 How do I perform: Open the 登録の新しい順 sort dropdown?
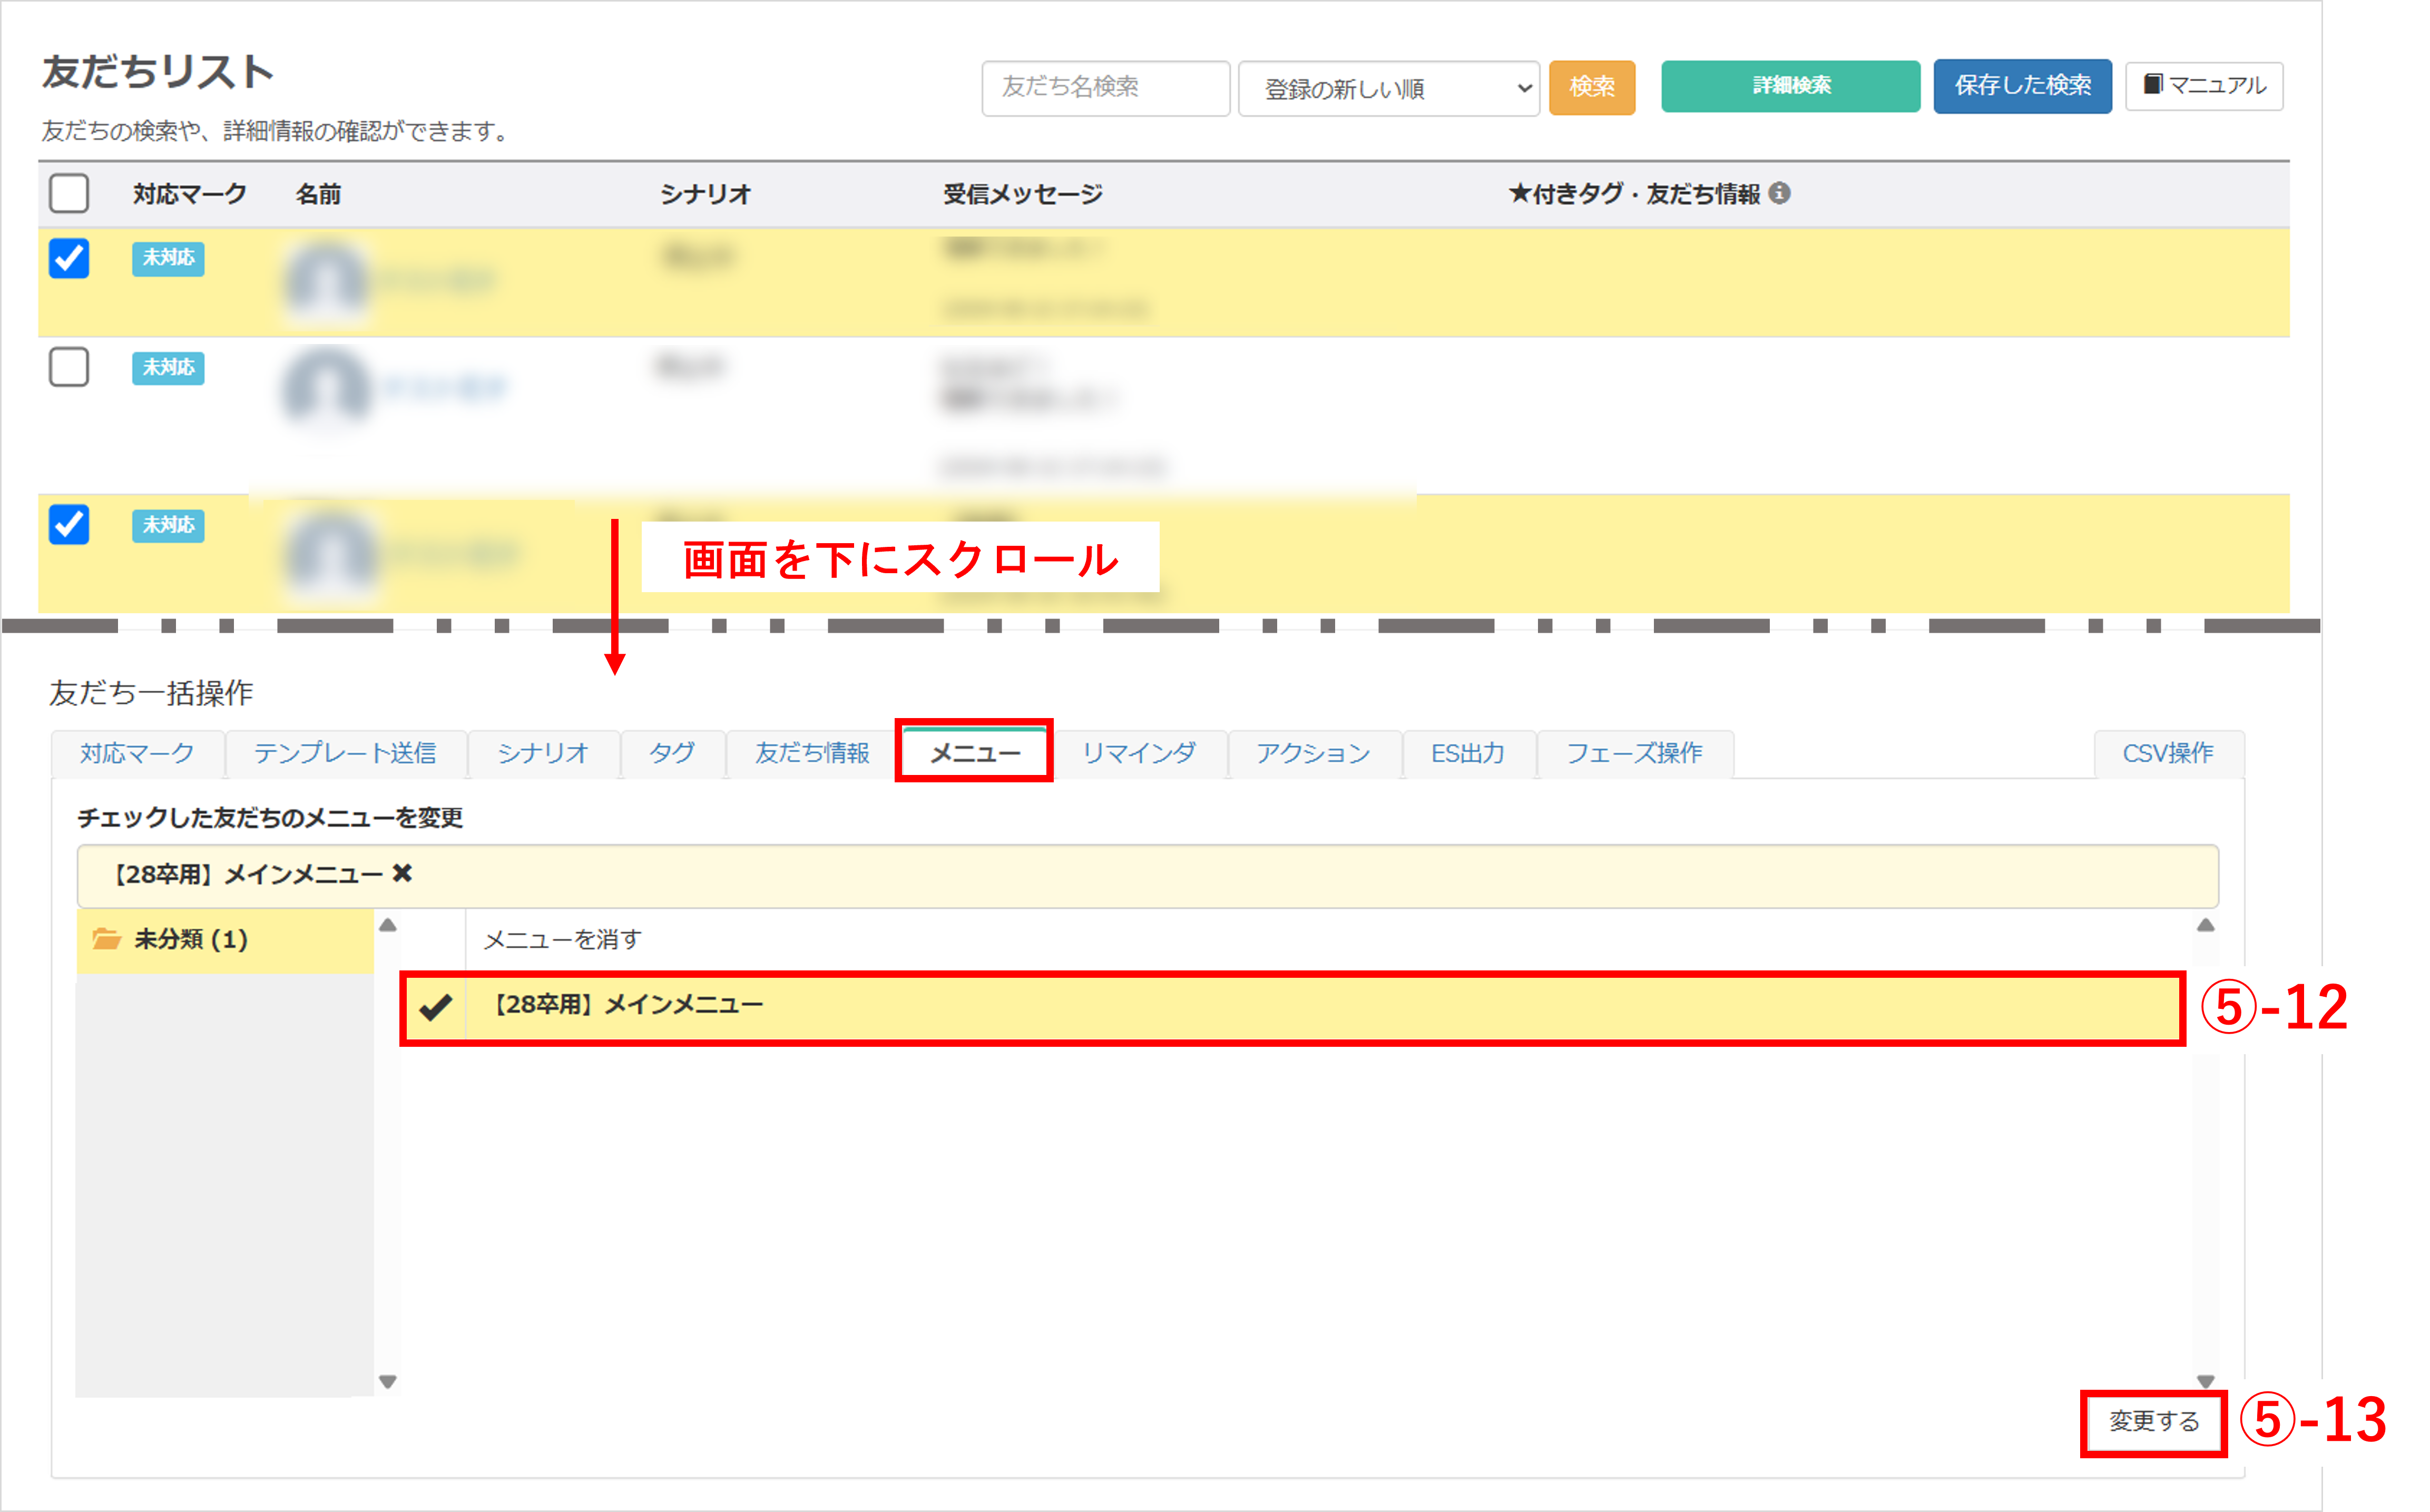coord(1388,89)
